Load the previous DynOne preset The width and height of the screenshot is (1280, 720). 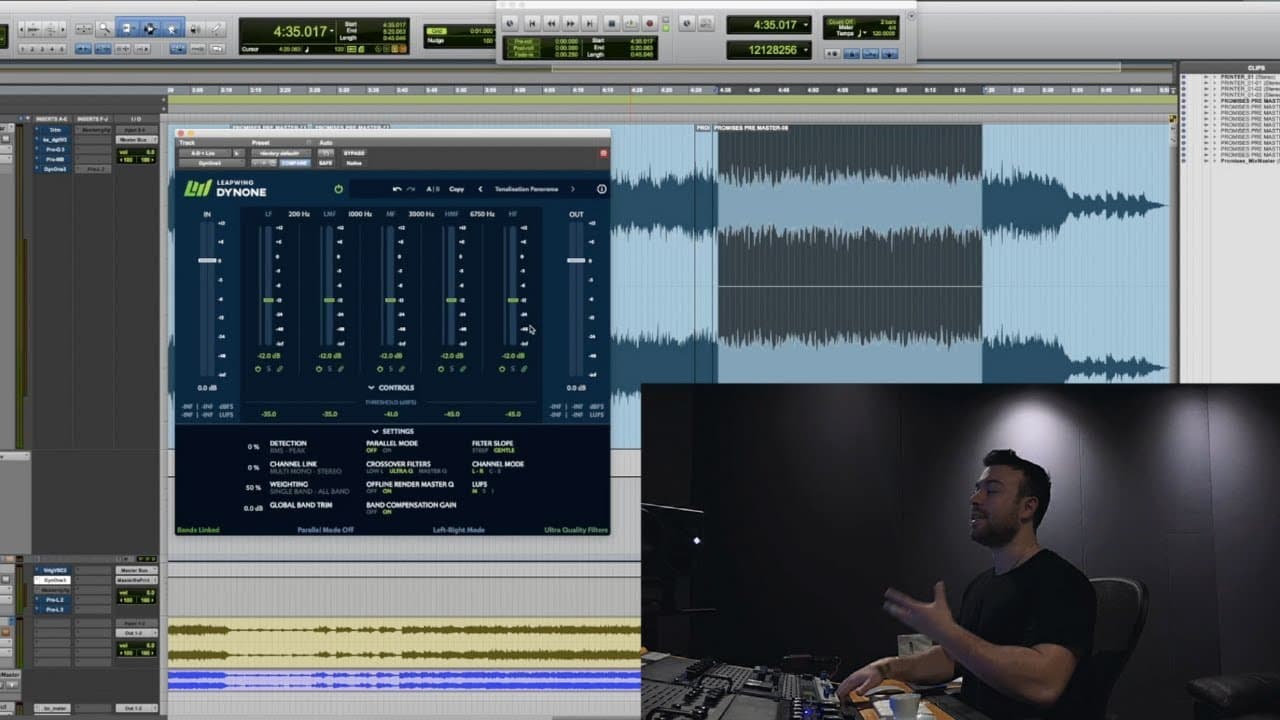coord(480,189)
